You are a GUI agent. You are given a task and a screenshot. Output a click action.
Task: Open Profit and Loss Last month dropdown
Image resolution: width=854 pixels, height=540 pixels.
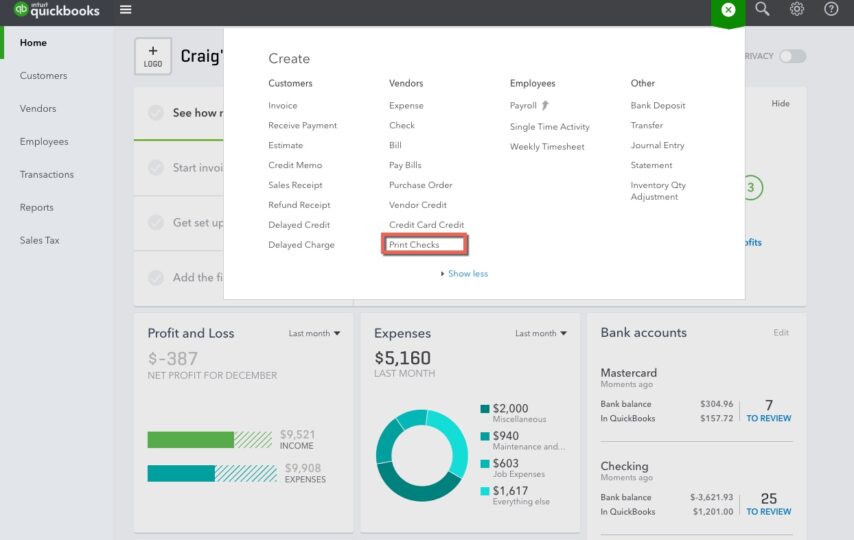314,333
